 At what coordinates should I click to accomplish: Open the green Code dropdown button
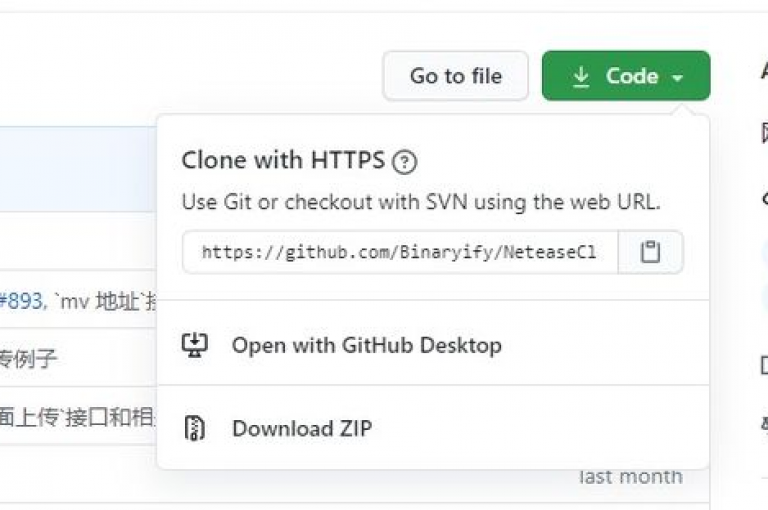coord(626,76)
